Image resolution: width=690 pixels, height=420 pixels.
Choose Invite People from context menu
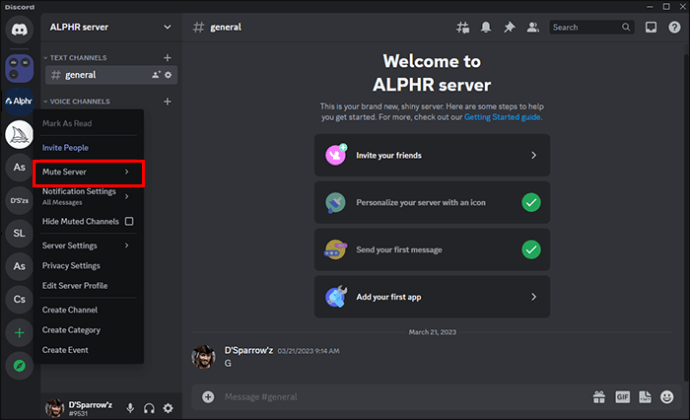click(x=88, y=147)
